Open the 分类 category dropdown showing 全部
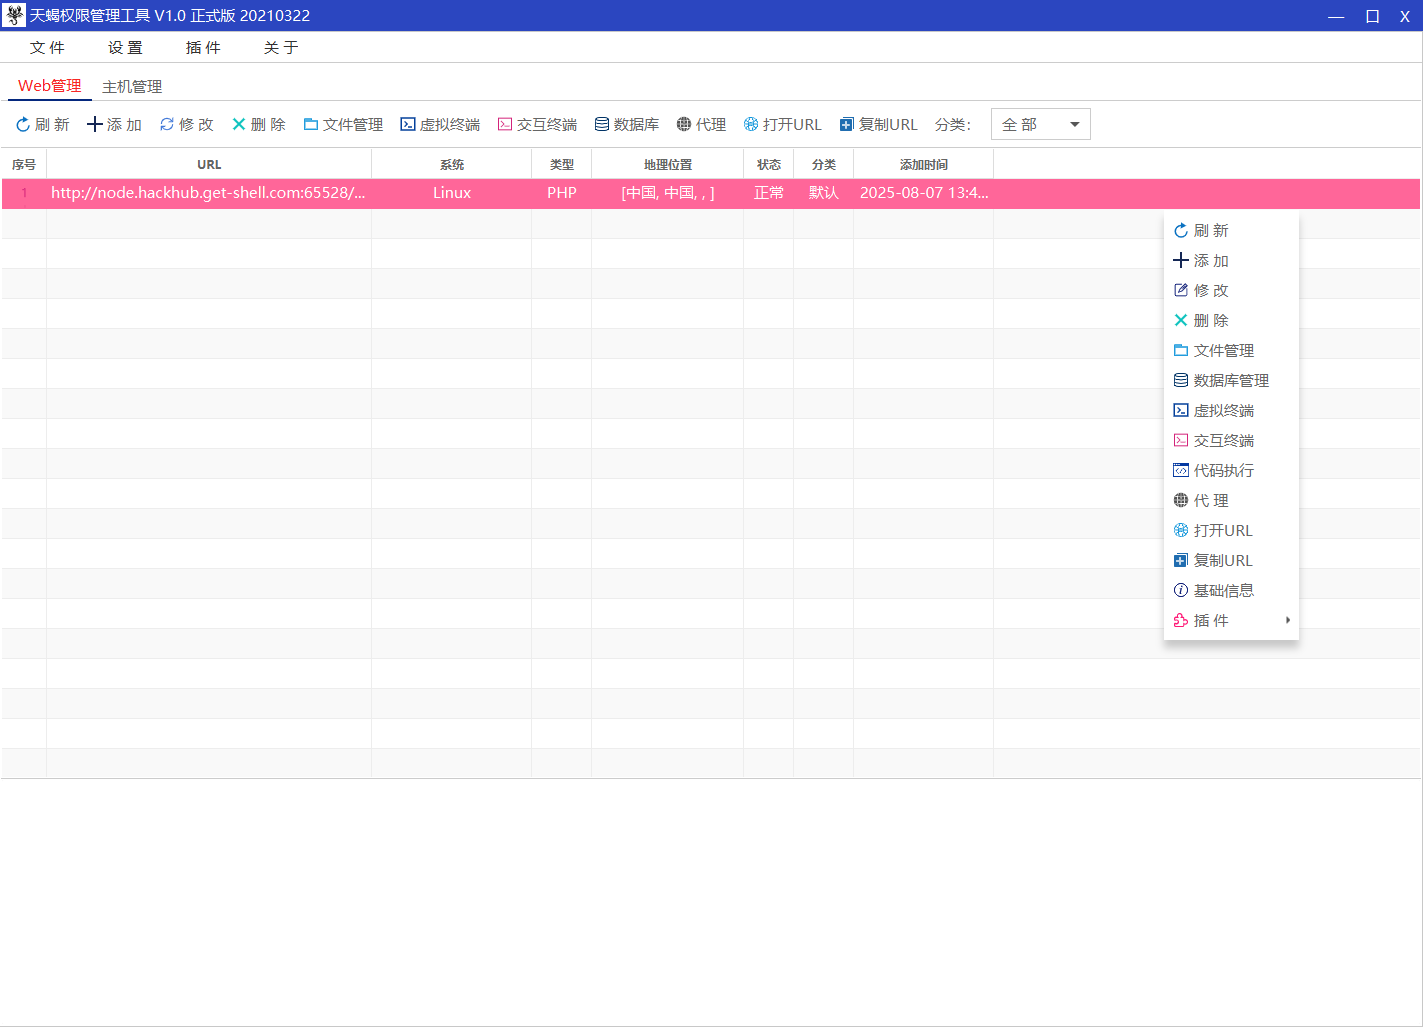The width and height of the screenshot is (1423, 1027). click(x=1040, y=124)
